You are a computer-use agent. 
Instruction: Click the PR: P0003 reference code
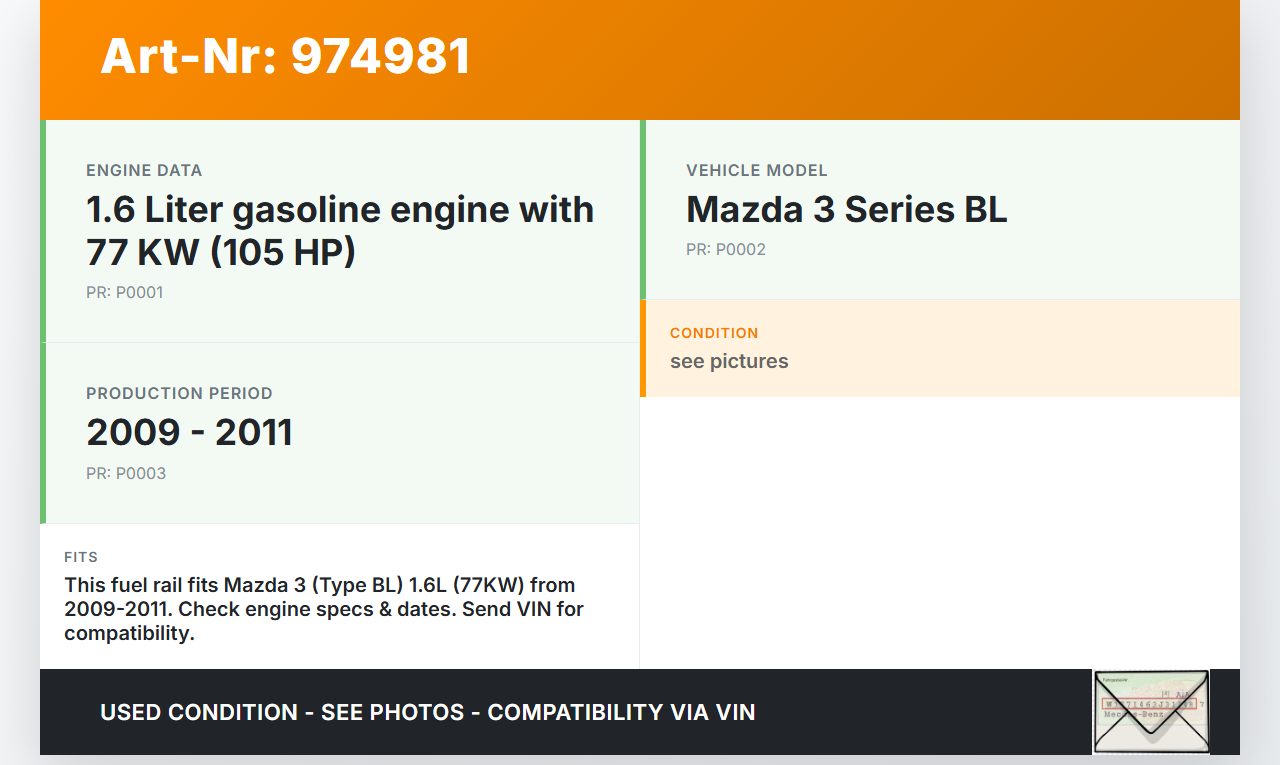126,474
